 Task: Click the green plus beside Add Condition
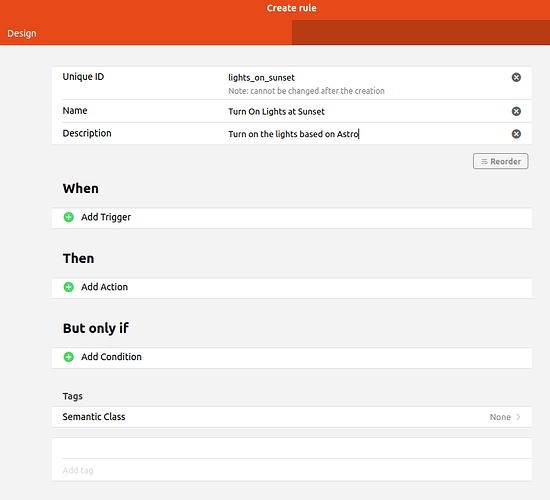69,357
